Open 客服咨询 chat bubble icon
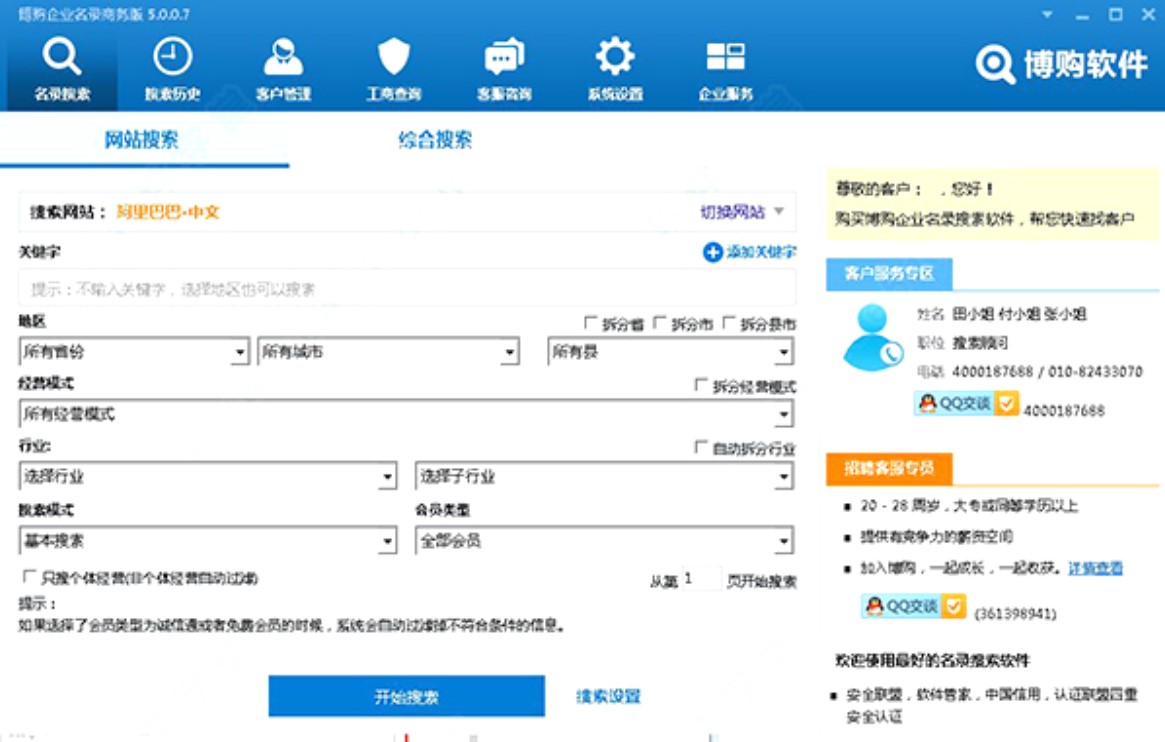This screenshot has width=1165, height=742. click(x=504, y=58)
